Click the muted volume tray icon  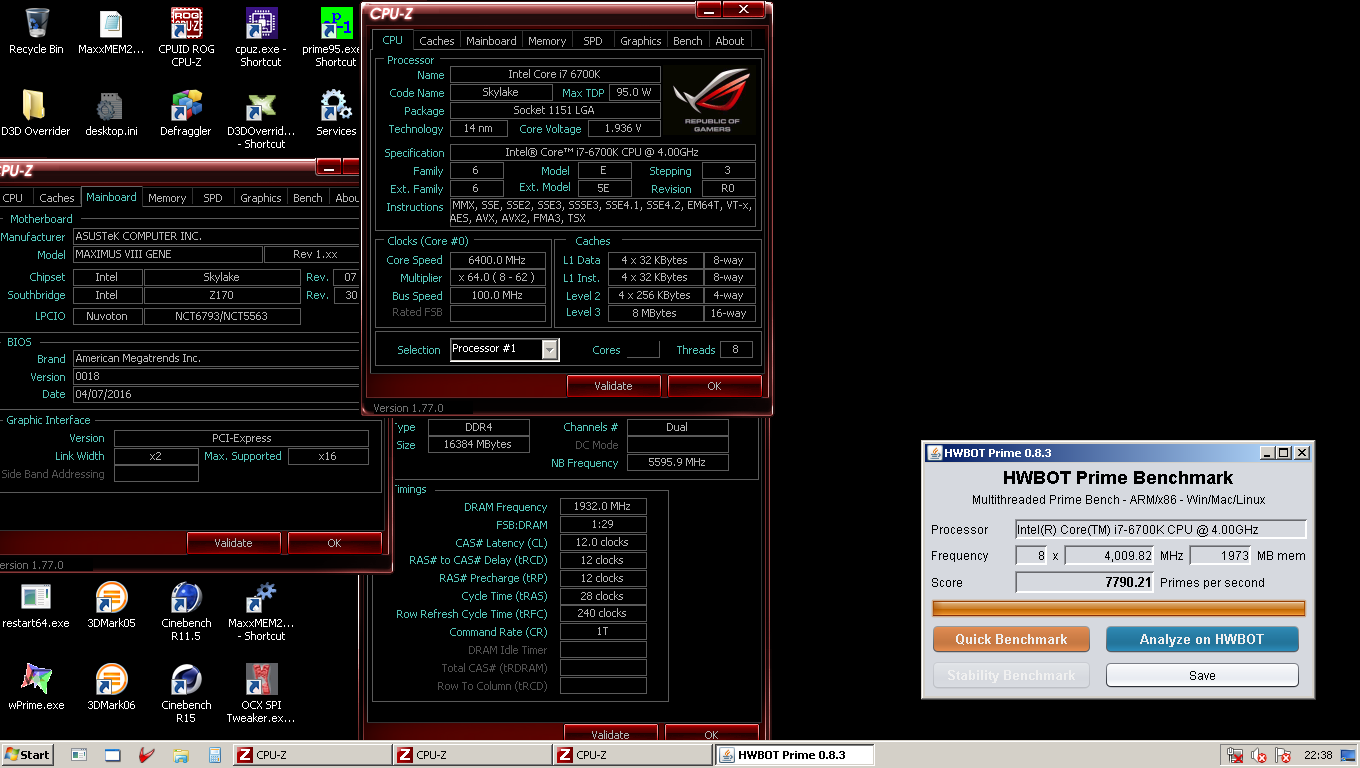point(1259,756)
